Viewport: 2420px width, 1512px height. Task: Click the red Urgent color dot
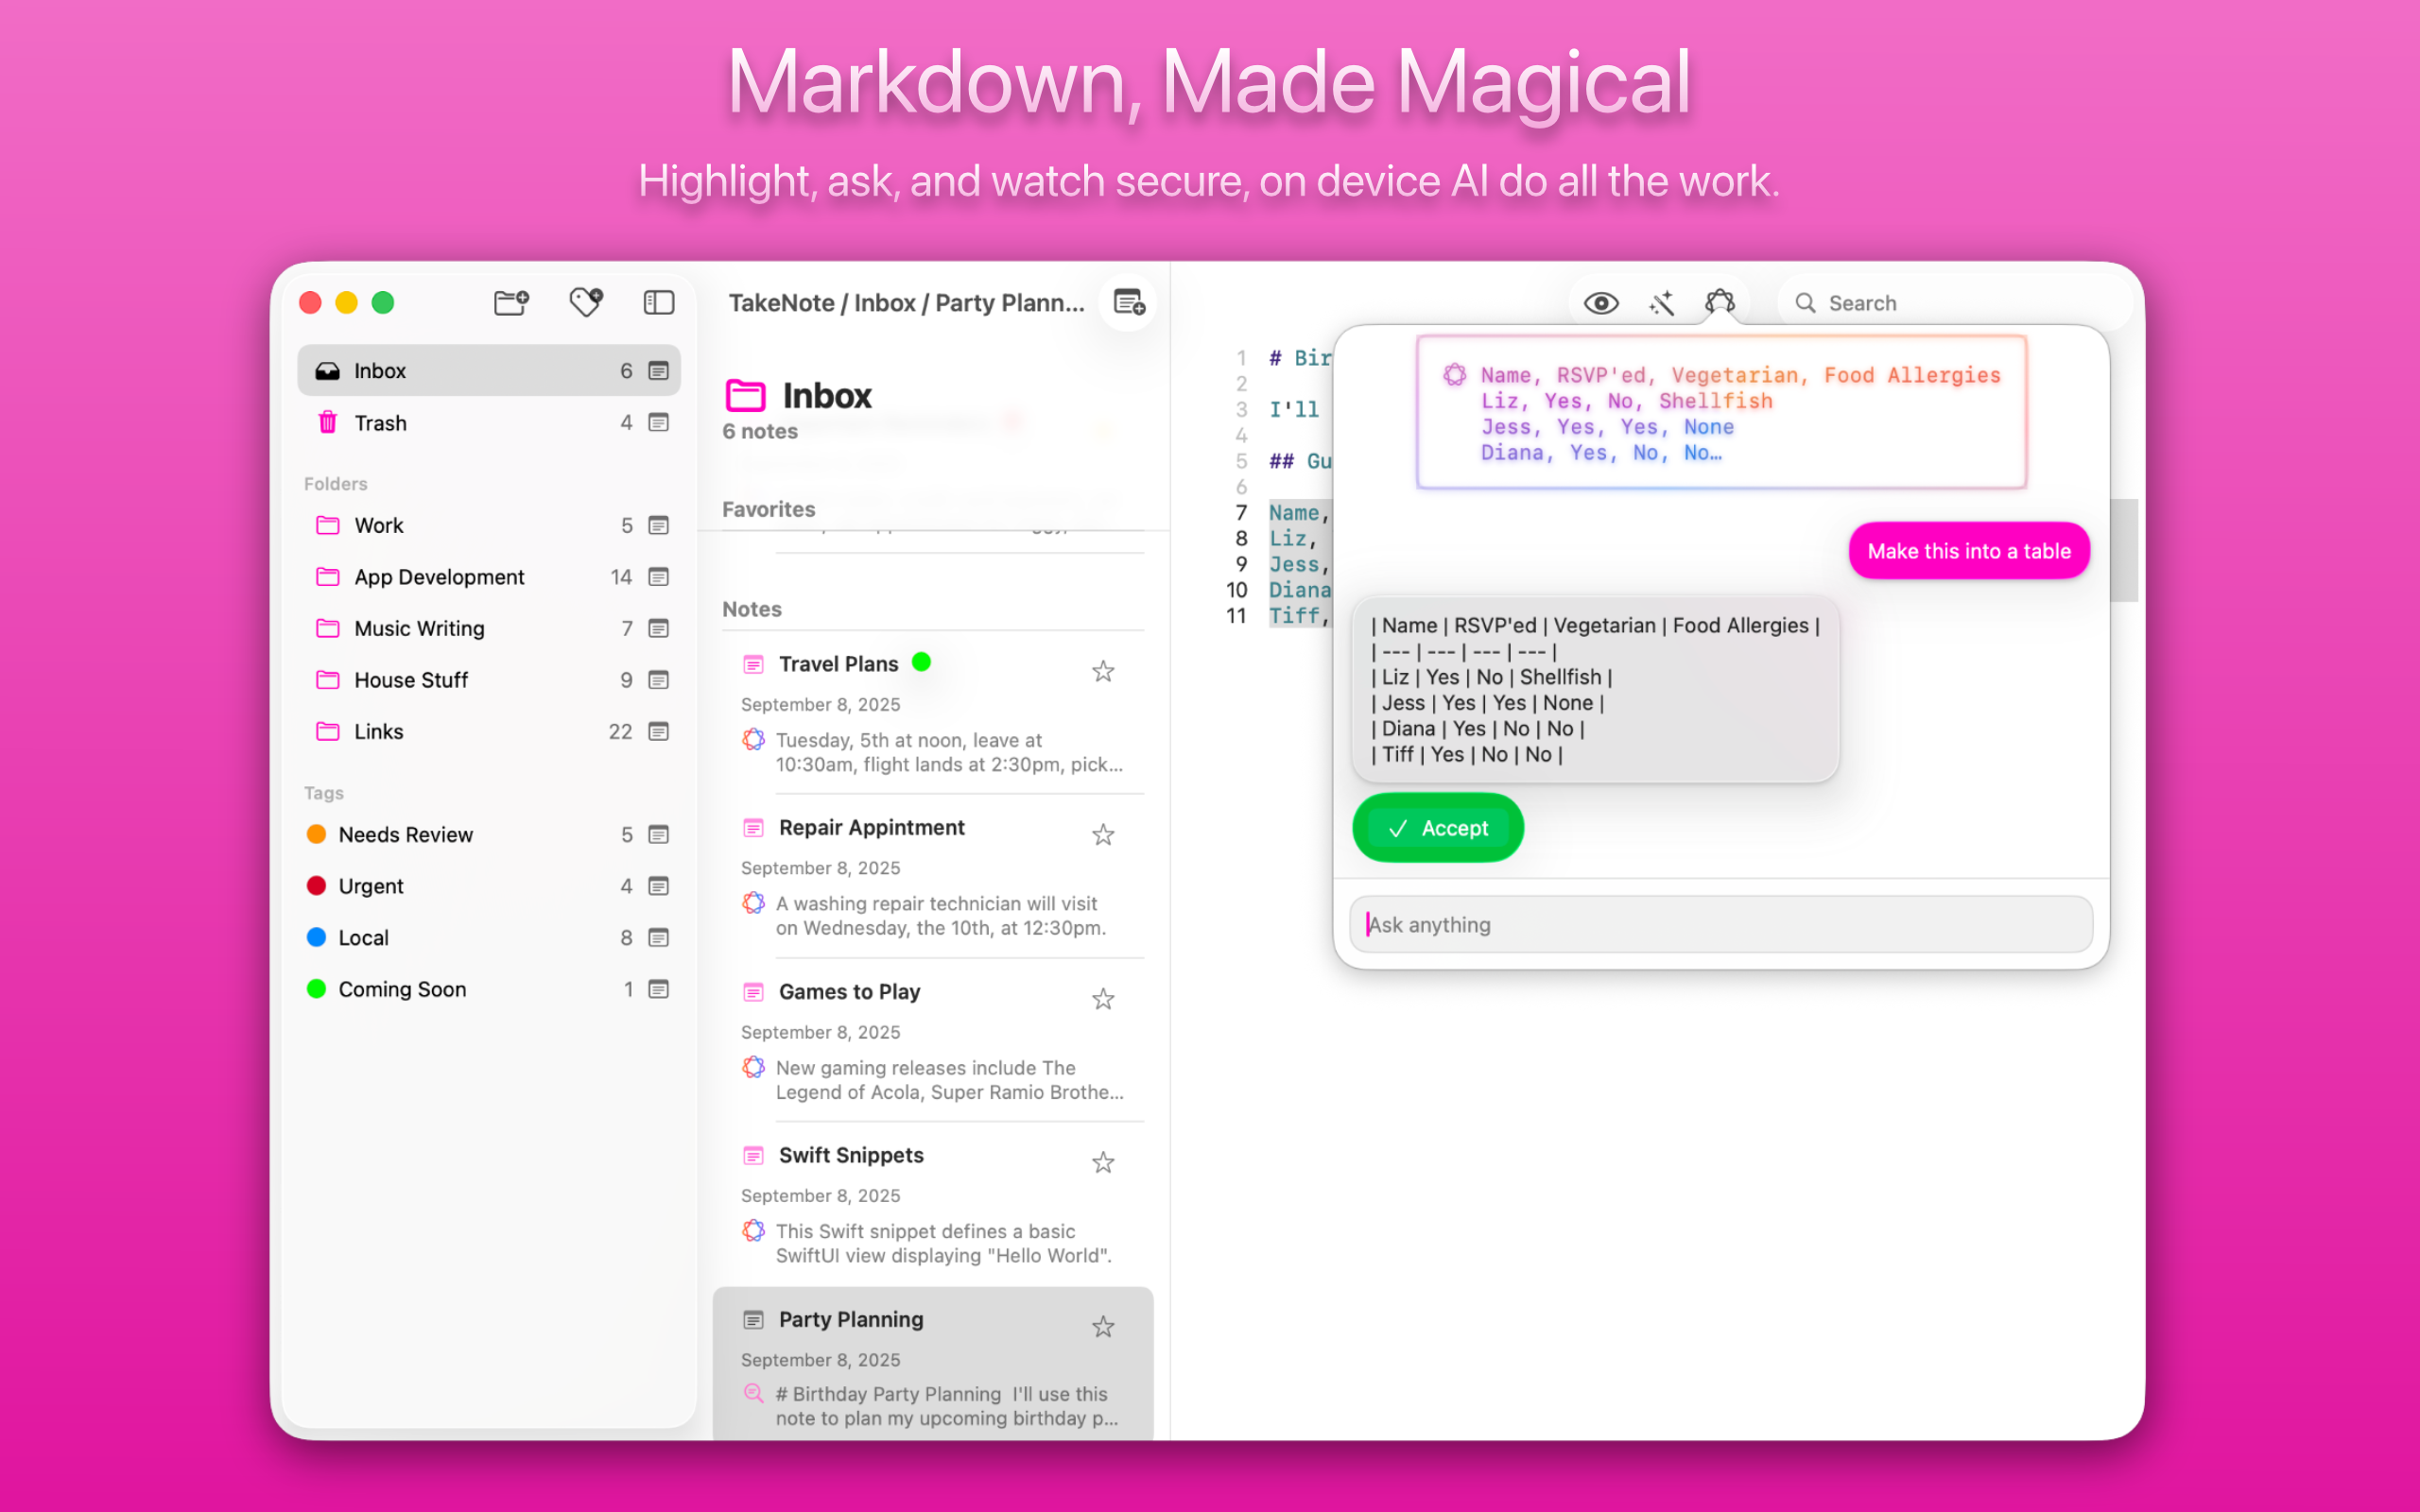point(316,886)
